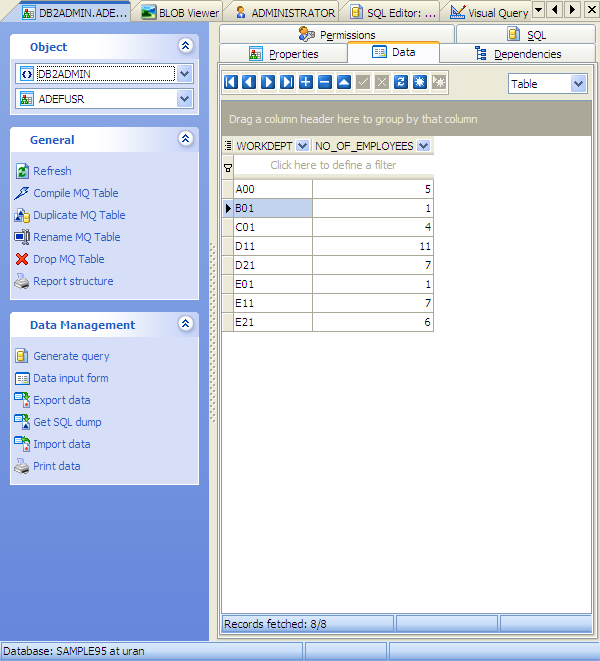Viewport: 600px width, 661px height.
Task: Open the Table view mode dropdown
Action: [578, 84]
